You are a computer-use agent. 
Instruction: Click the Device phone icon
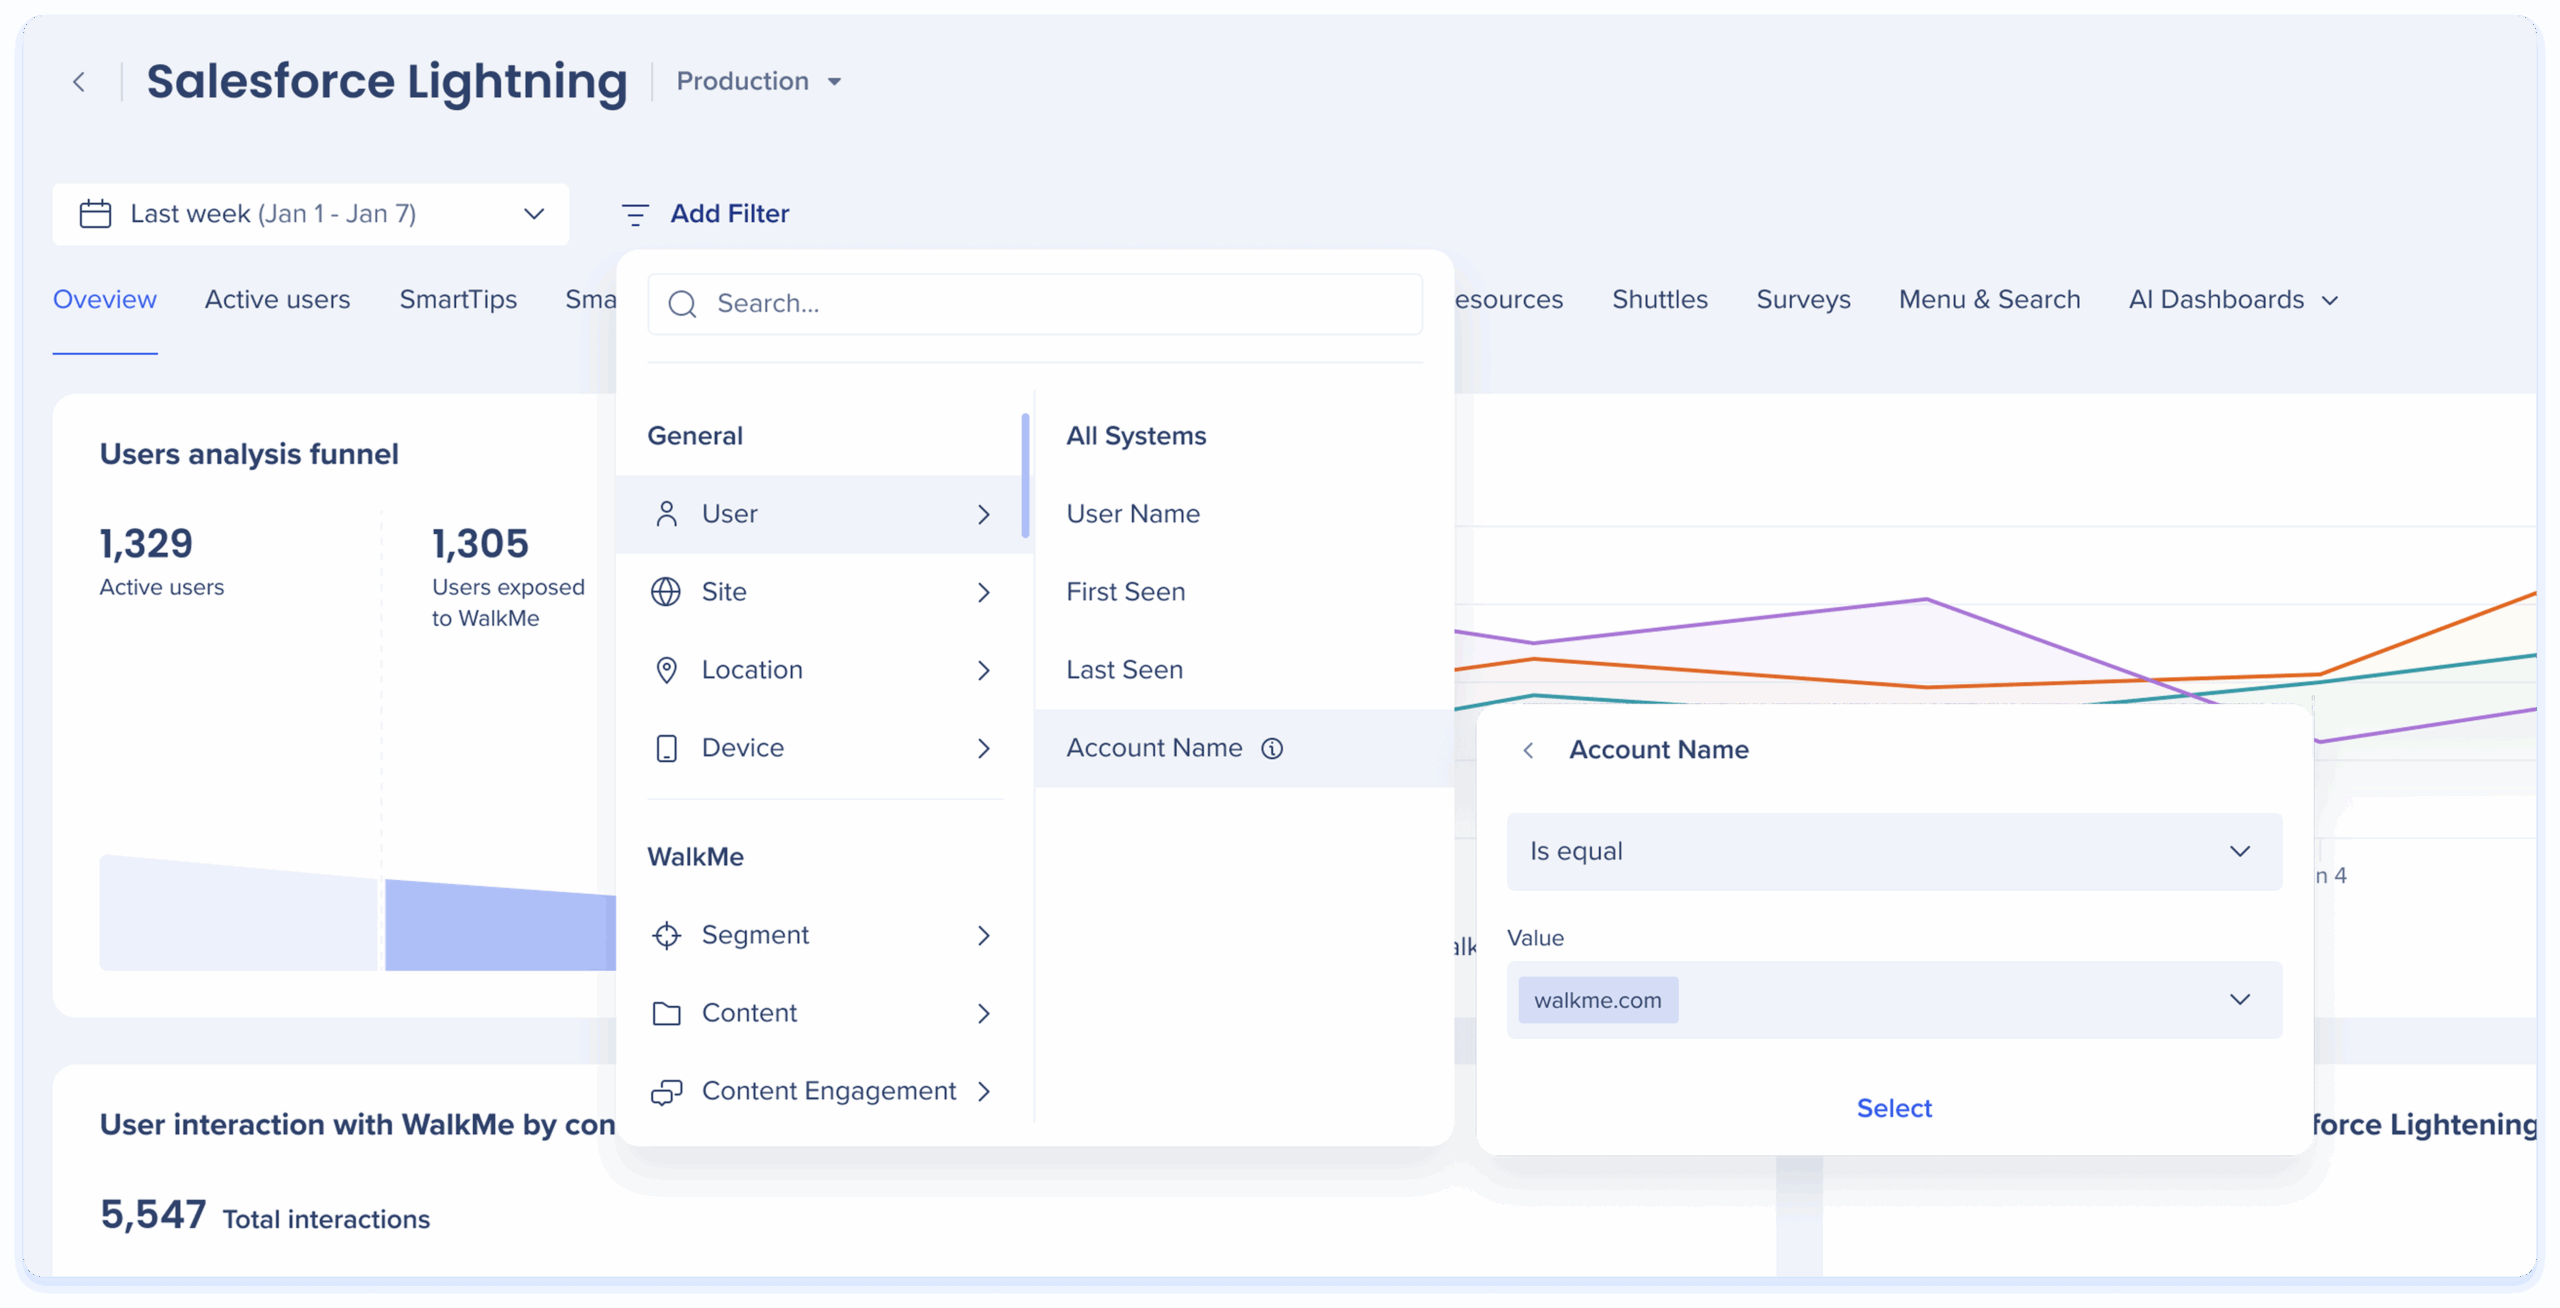(666, 748)
